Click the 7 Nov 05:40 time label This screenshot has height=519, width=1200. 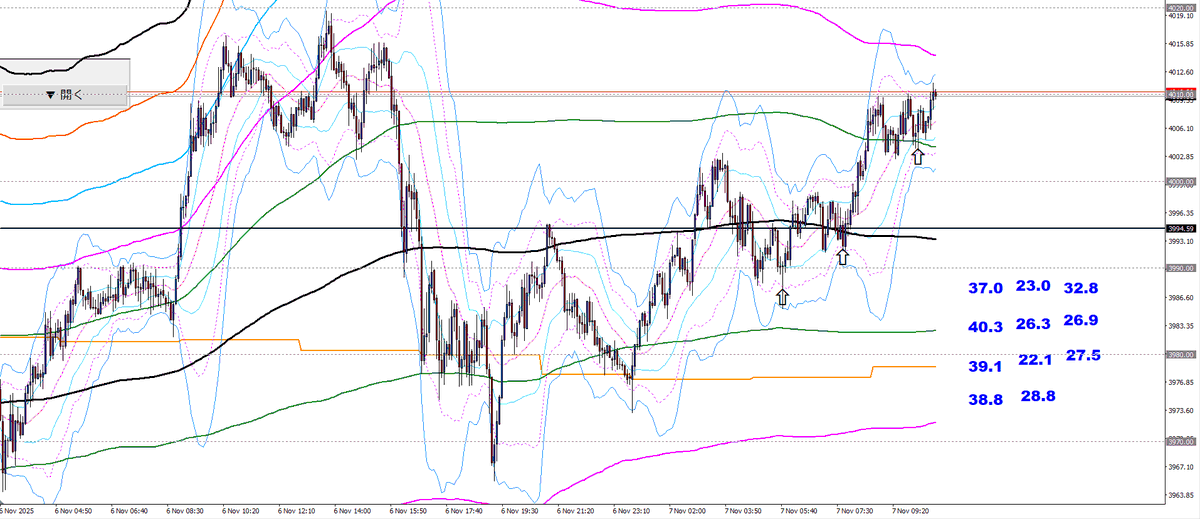(801, 510)
